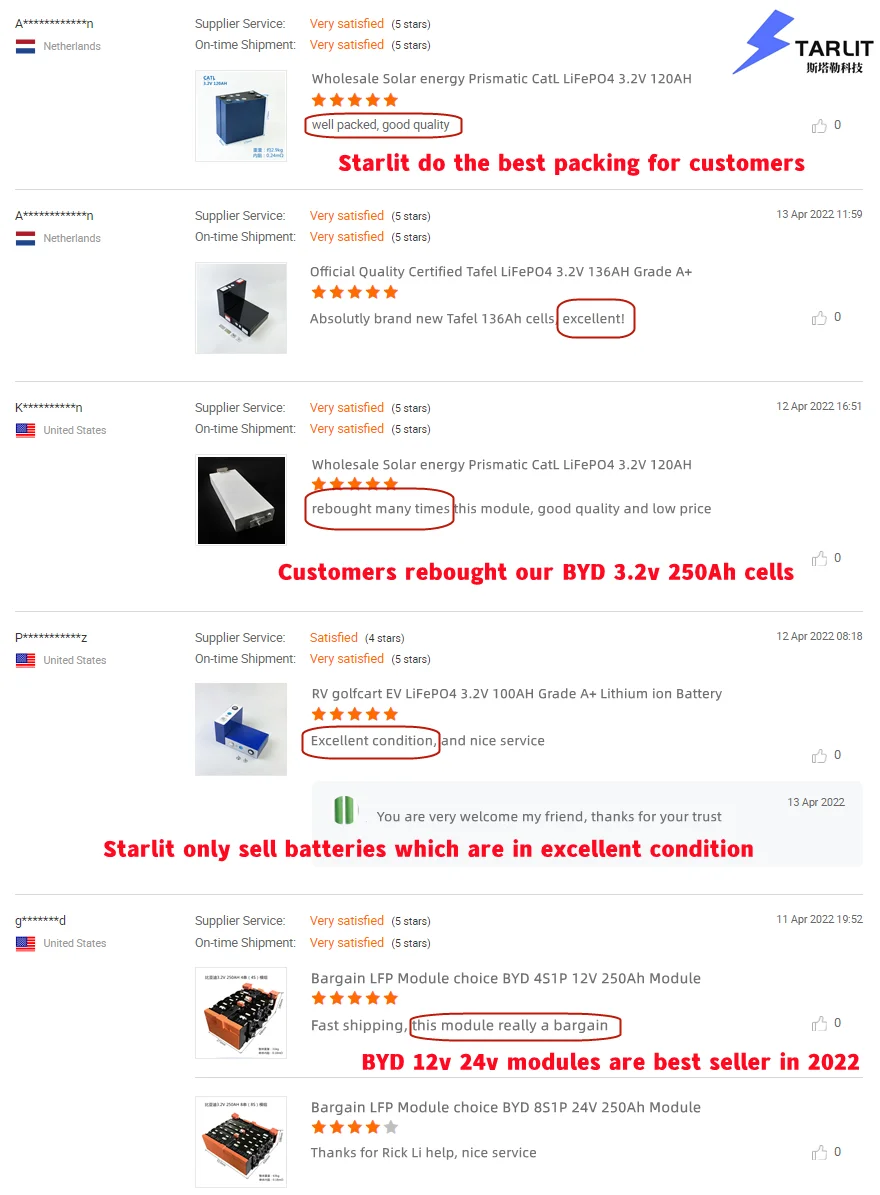
Task: Click the United States flag beside g*******d
Action: 25,944
